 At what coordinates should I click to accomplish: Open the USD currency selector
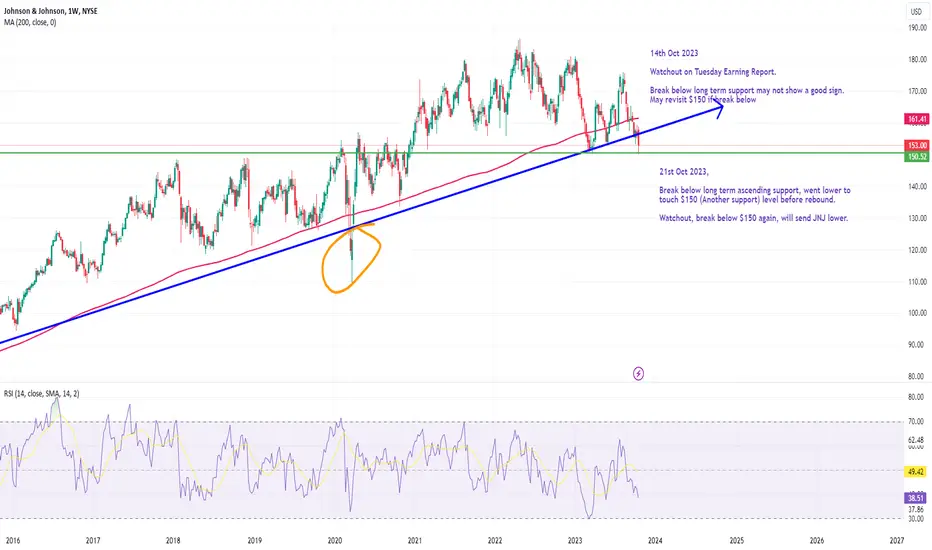pyautogui.click(x=916, y=12)
